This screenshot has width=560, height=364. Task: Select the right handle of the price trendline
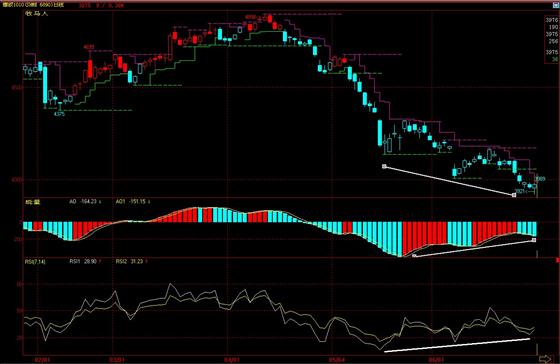pyautogui.click(x=514, y=195)
